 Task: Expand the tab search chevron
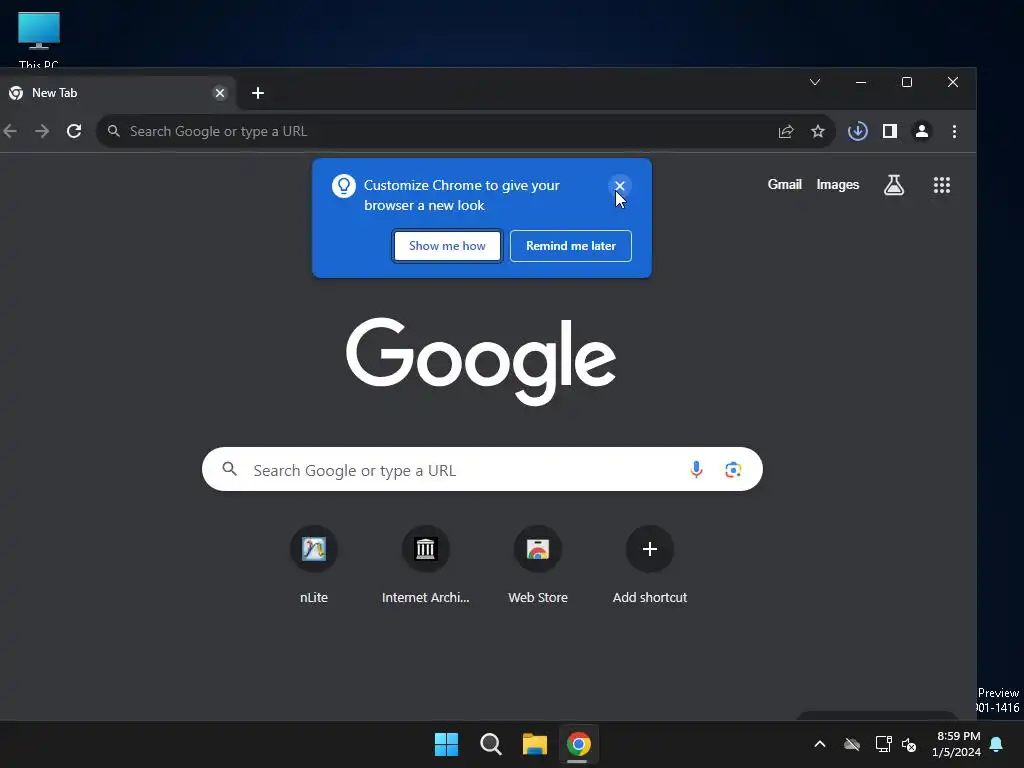[x=815, y=82]
